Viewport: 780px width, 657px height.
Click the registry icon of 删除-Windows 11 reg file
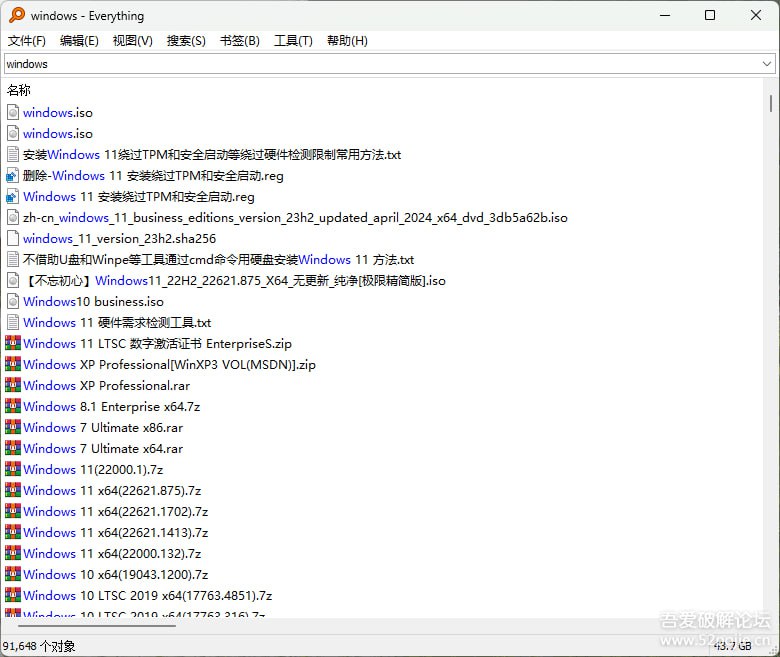(x=13, y=176)
